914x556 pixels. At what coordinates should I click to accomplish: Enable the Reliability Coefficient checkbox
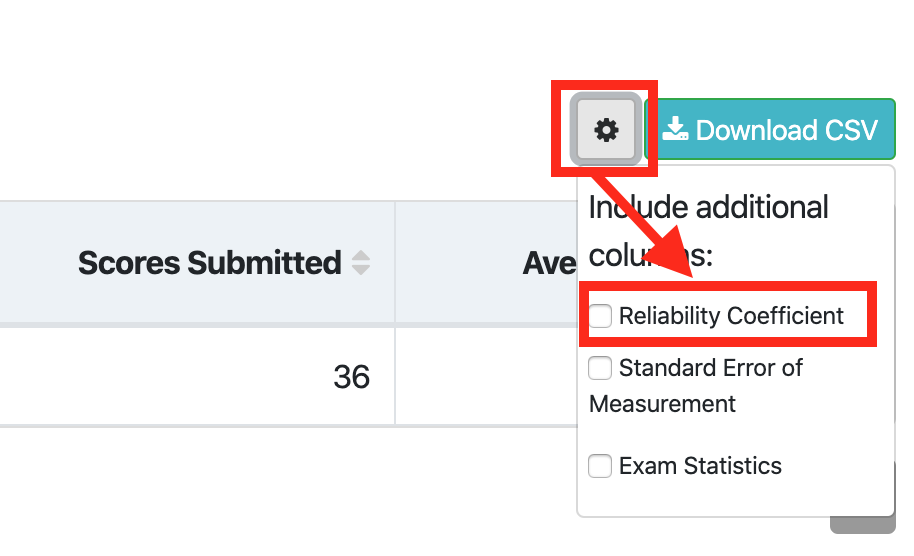click(600, 316)
